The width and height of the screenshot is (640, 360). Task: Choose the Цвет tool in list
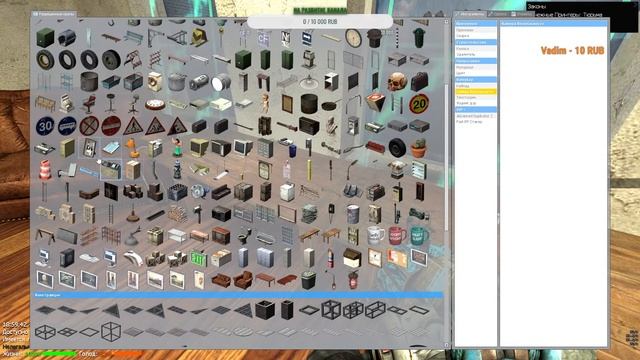[476, 73]
